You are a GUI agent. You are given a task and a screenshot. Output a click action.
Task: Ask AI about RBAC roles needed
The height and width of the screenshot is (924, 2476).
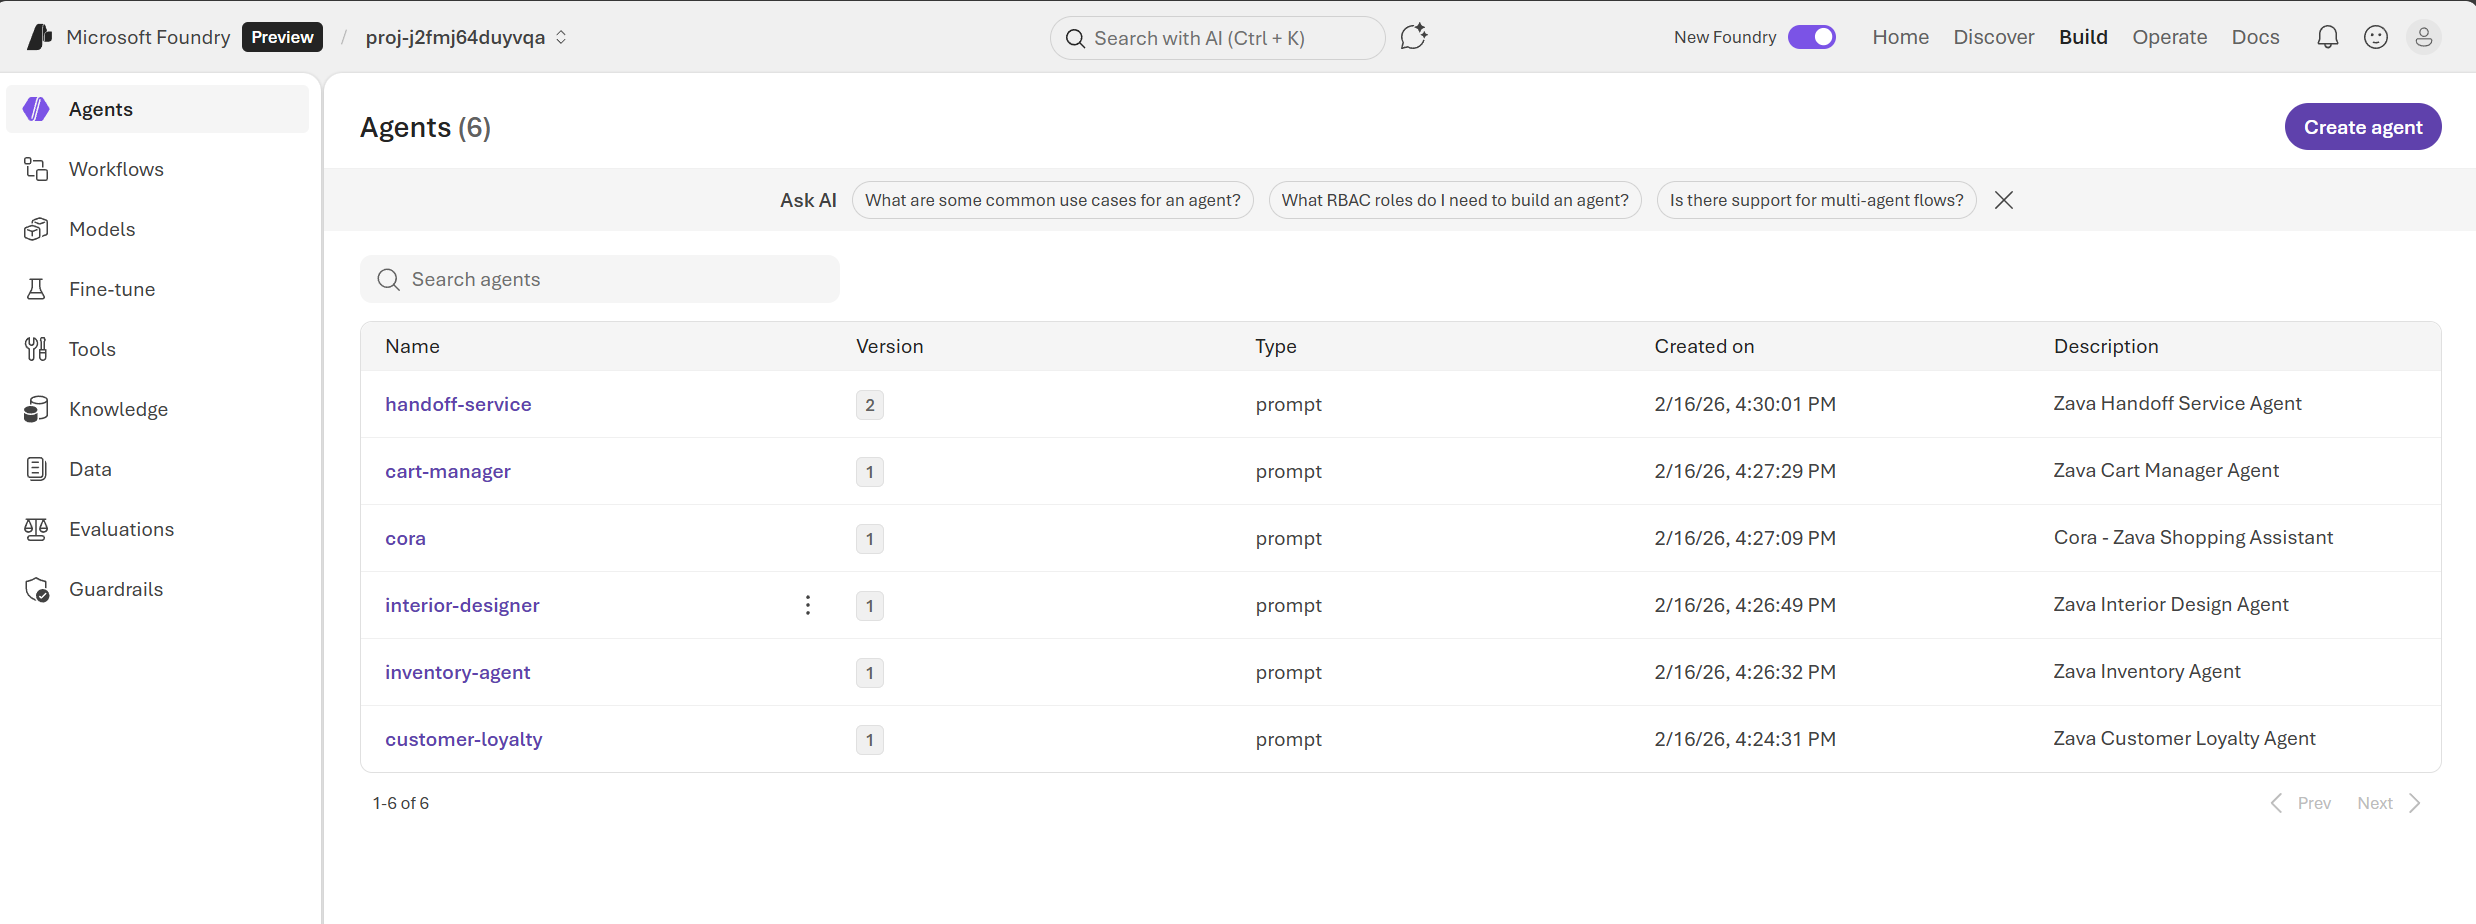[x=1455, y=200]
